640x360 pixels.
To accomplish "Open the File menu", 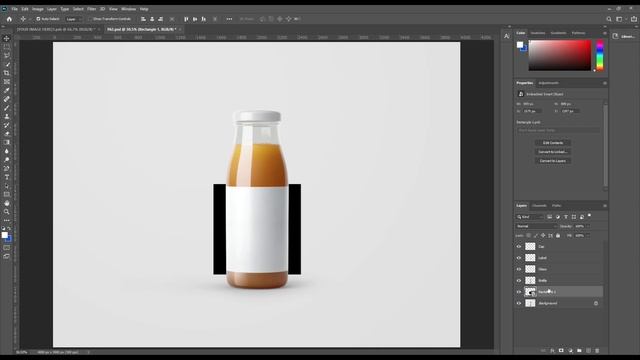I will pyautogui.click(x=14, y=9).
